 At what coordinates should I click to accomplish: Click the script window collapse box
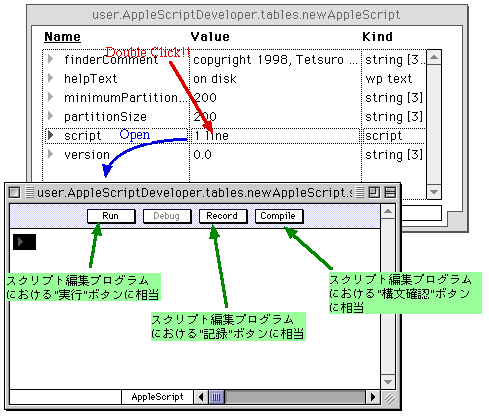click(x=390, y=193)
